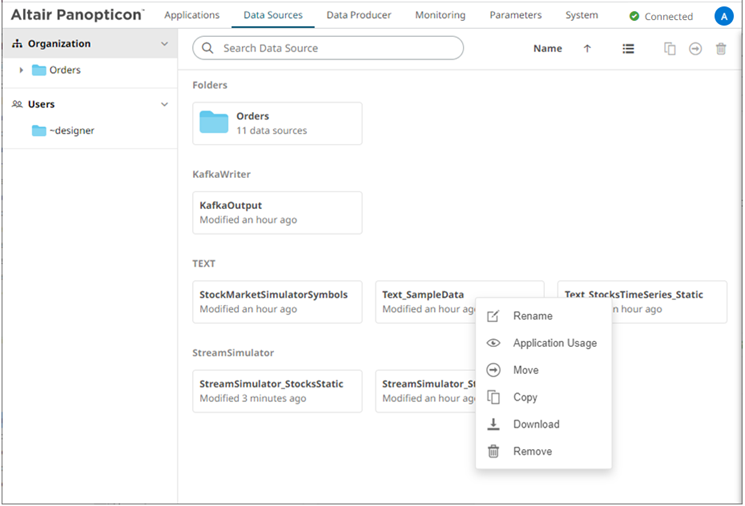The width and height of the screenshot is (745, 506).
Task: Sort by Name label
Action: tap(547, 48)
